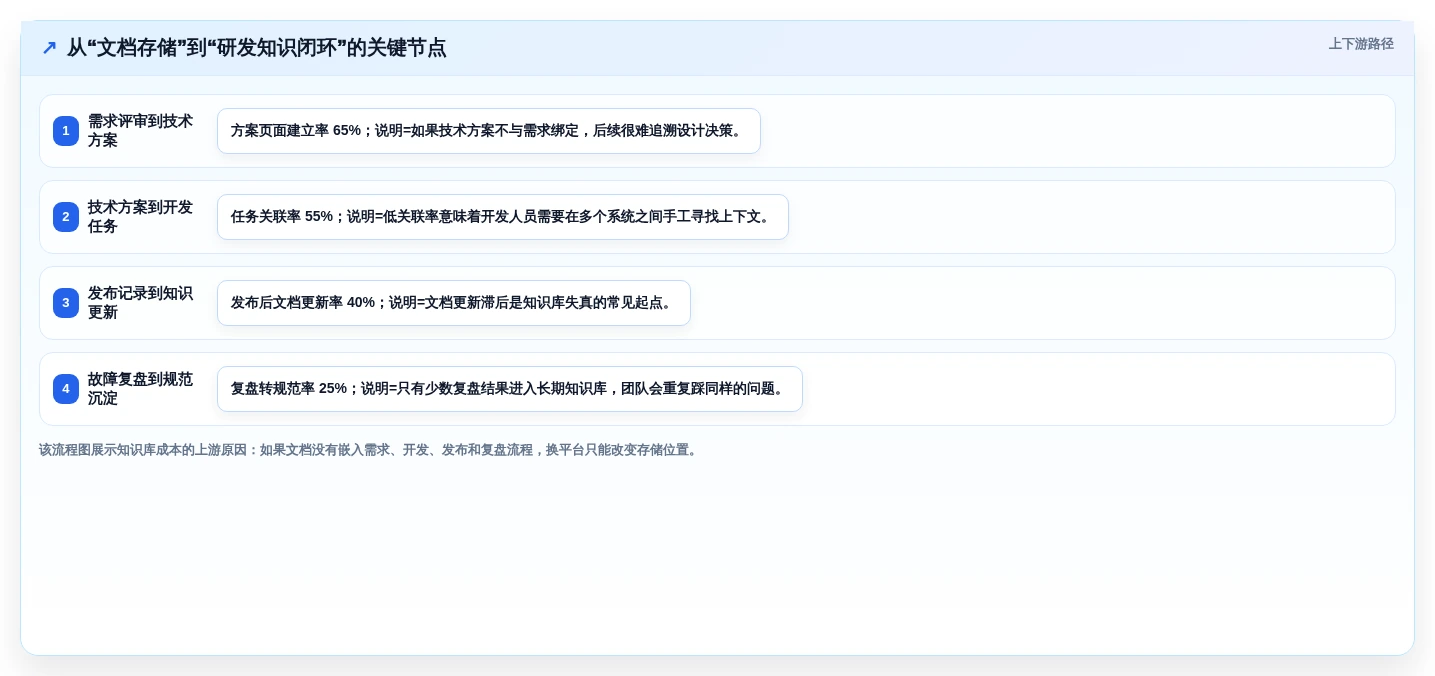Click the 方案页面建立率 65% description box
This screenshot has width=1435, height=676.
489,131
